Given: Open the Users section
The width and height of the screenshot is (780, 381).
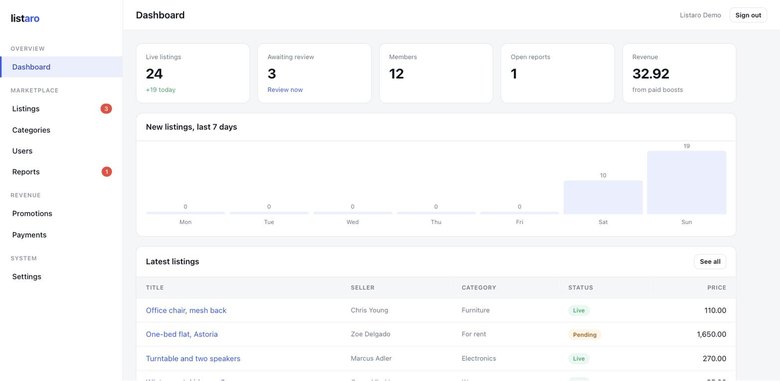Looking at the screenshot, I should 61,151.
